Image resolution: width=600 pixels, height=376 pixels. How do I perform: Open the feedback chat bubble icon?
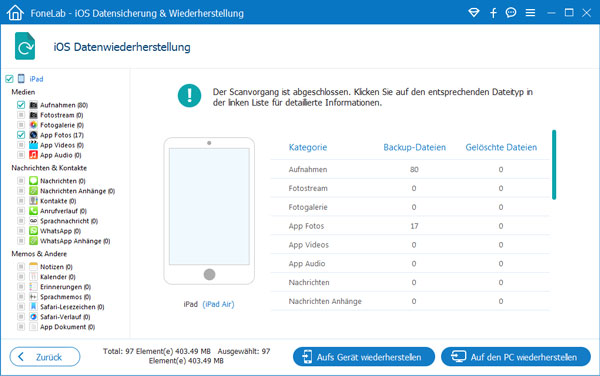coord(511,13)
